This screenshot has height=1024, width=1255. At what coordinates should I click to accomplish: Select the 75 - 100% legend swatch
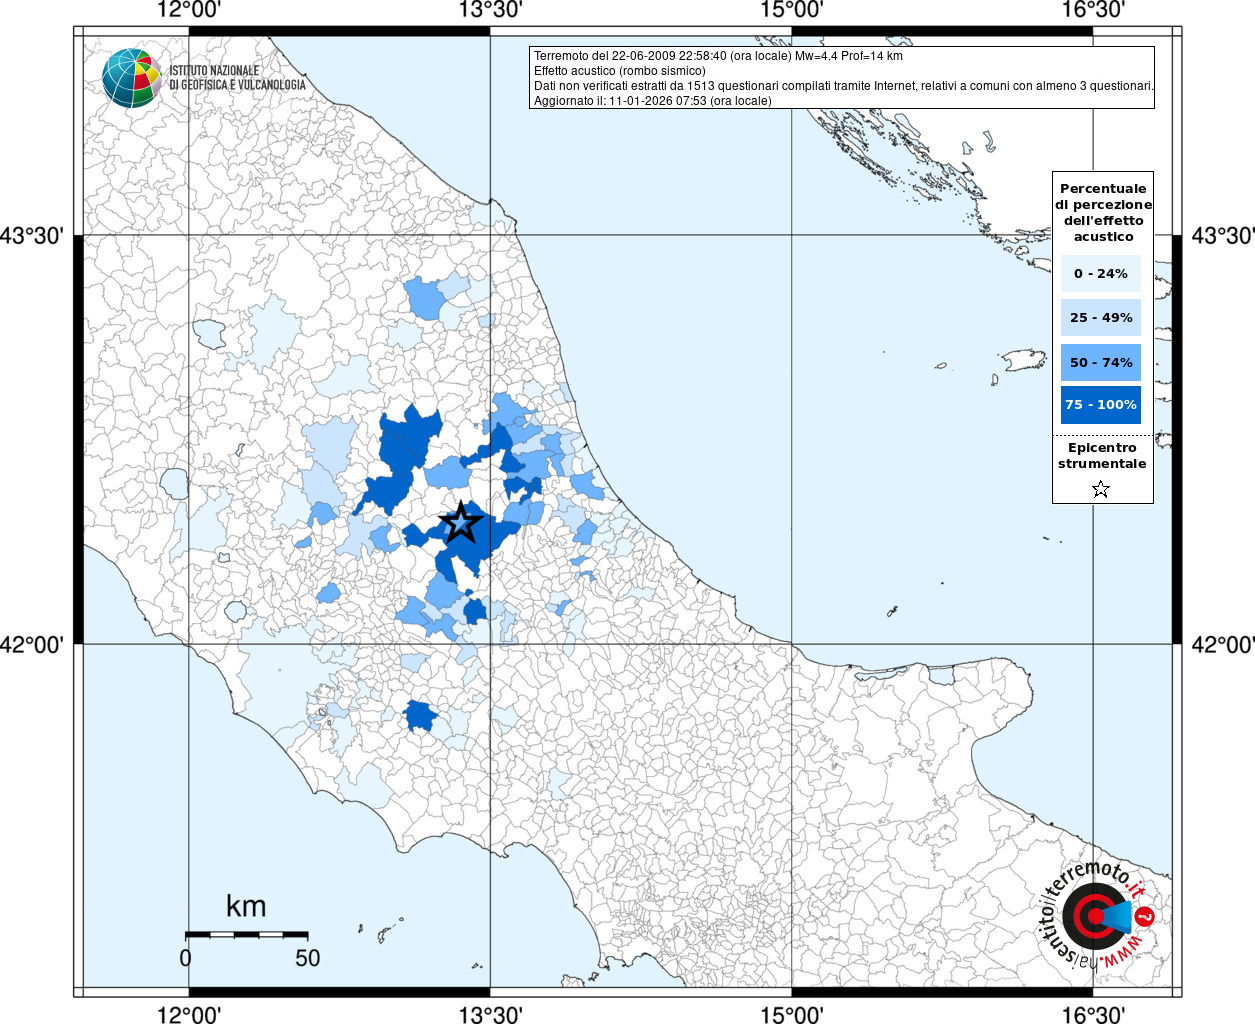coord(1101,405)
